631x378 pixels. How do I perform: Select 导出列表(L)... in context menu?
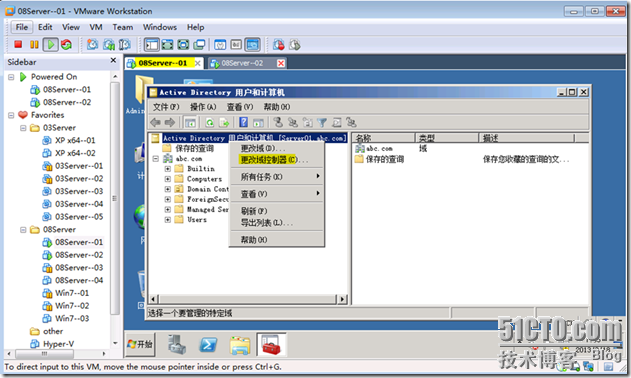pyautogui.click(x=277, y=223)
